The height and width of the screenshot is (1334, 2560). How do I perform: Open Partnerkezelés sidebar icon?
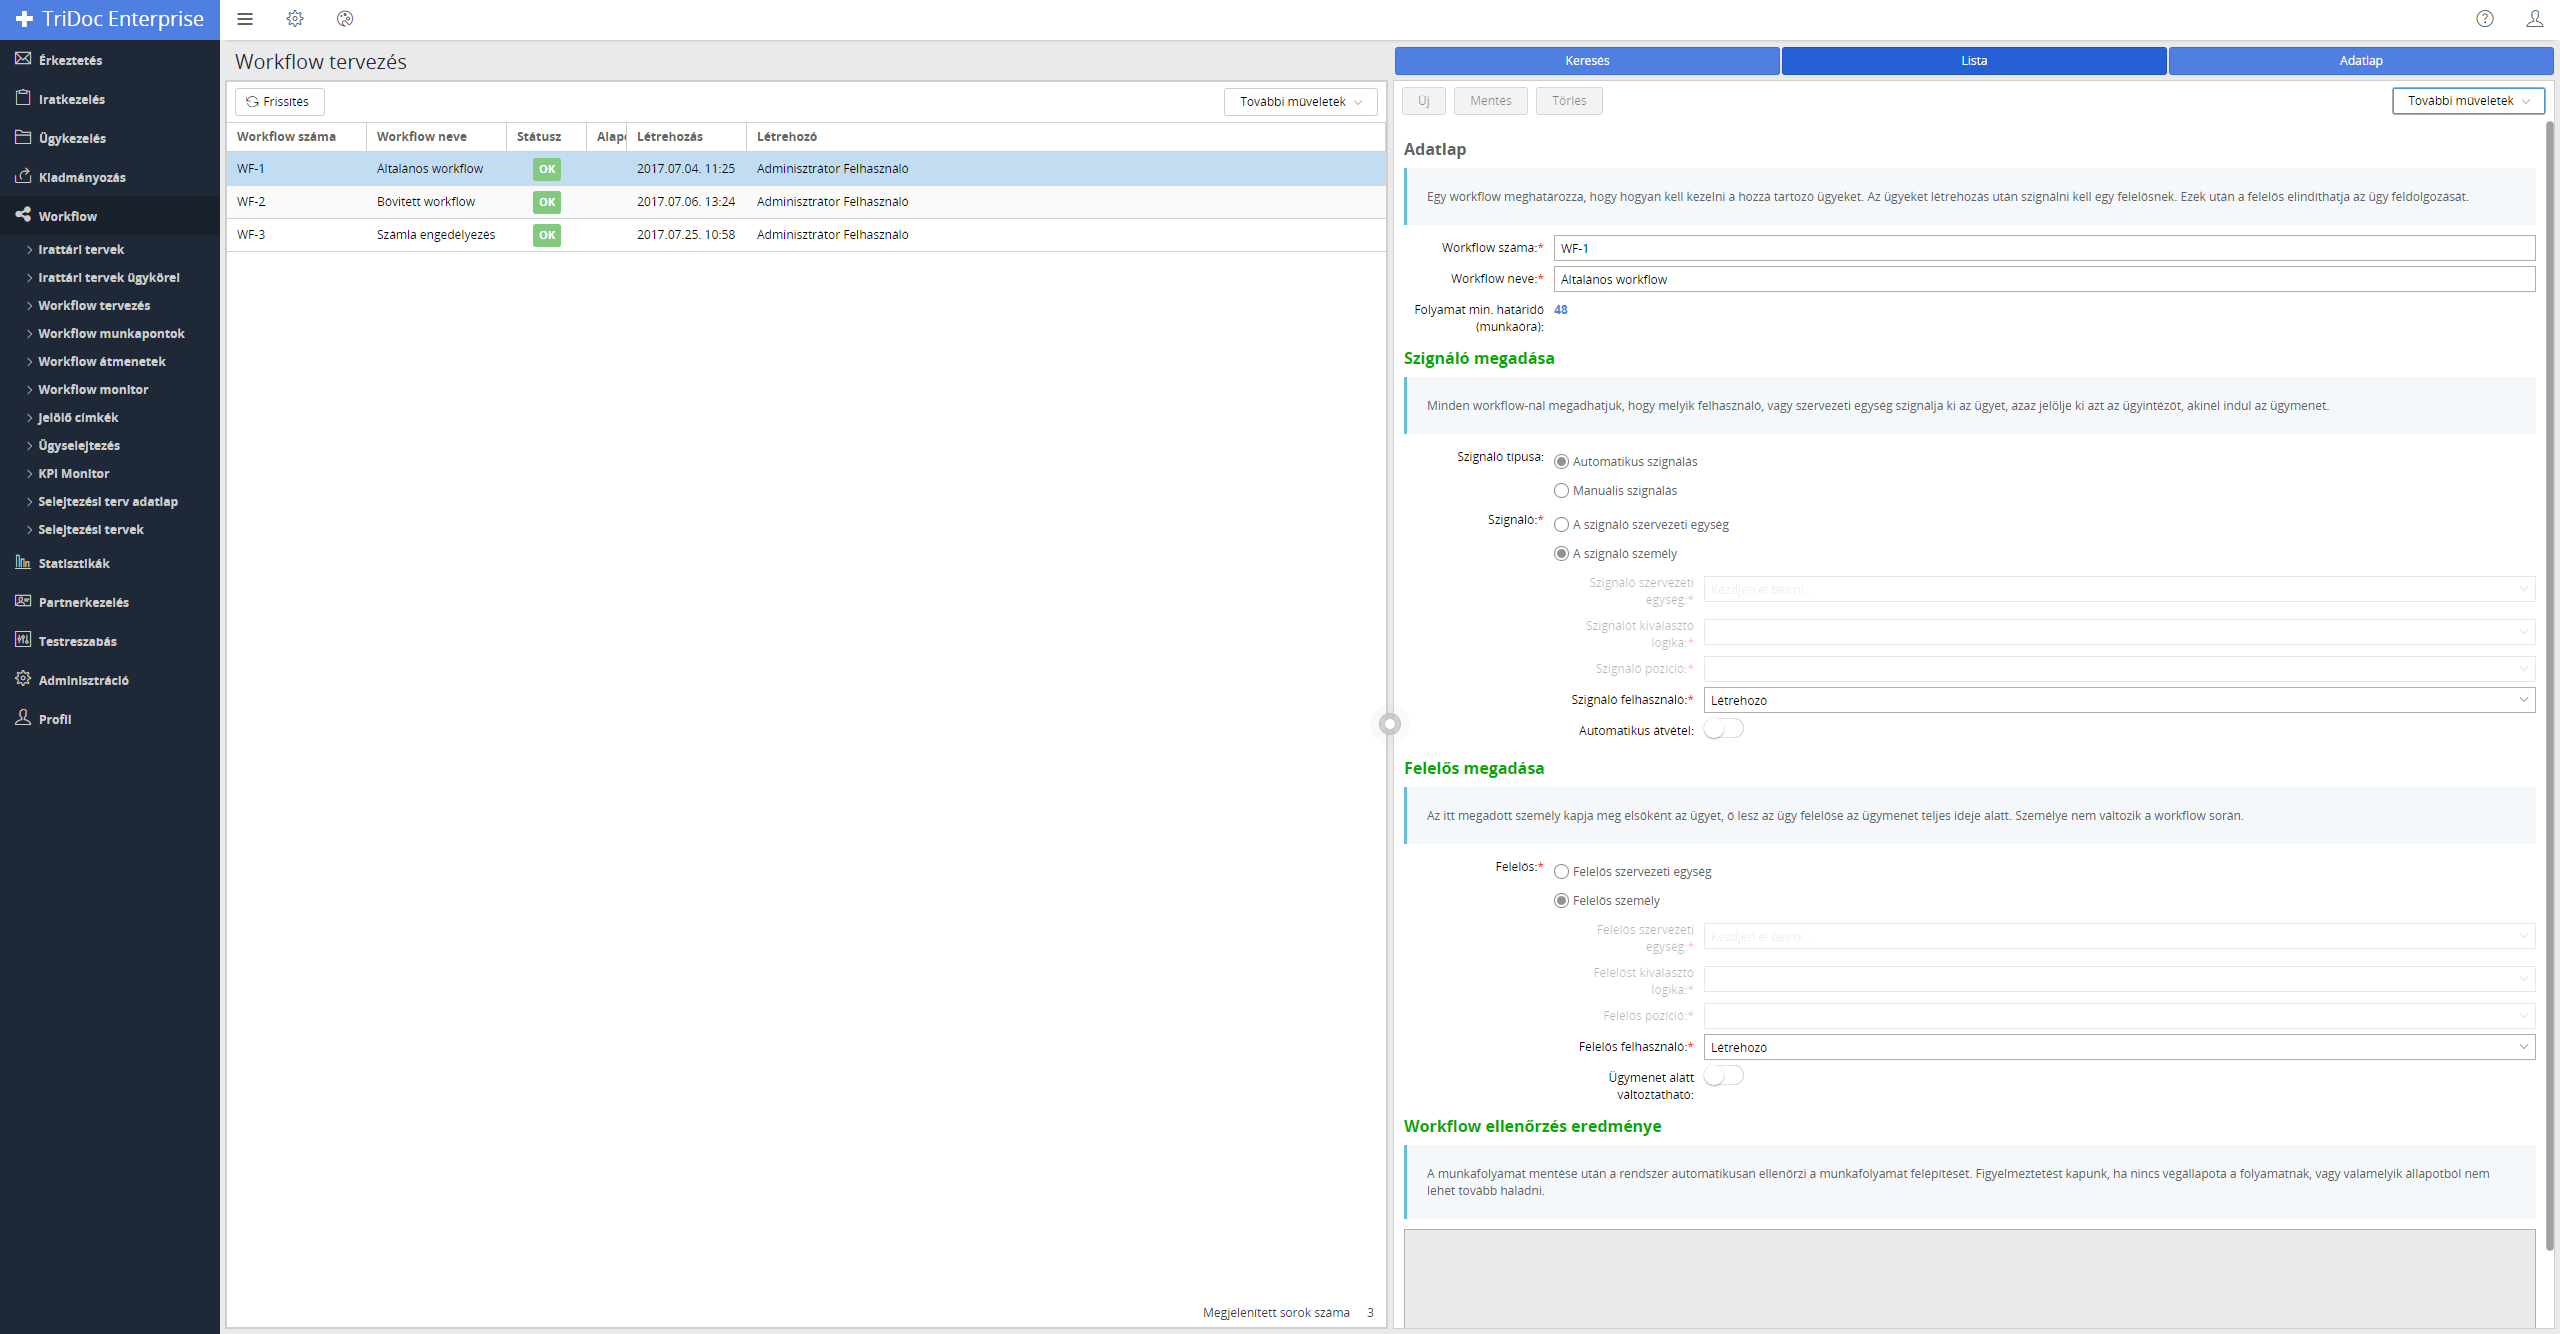coord(23,601)
